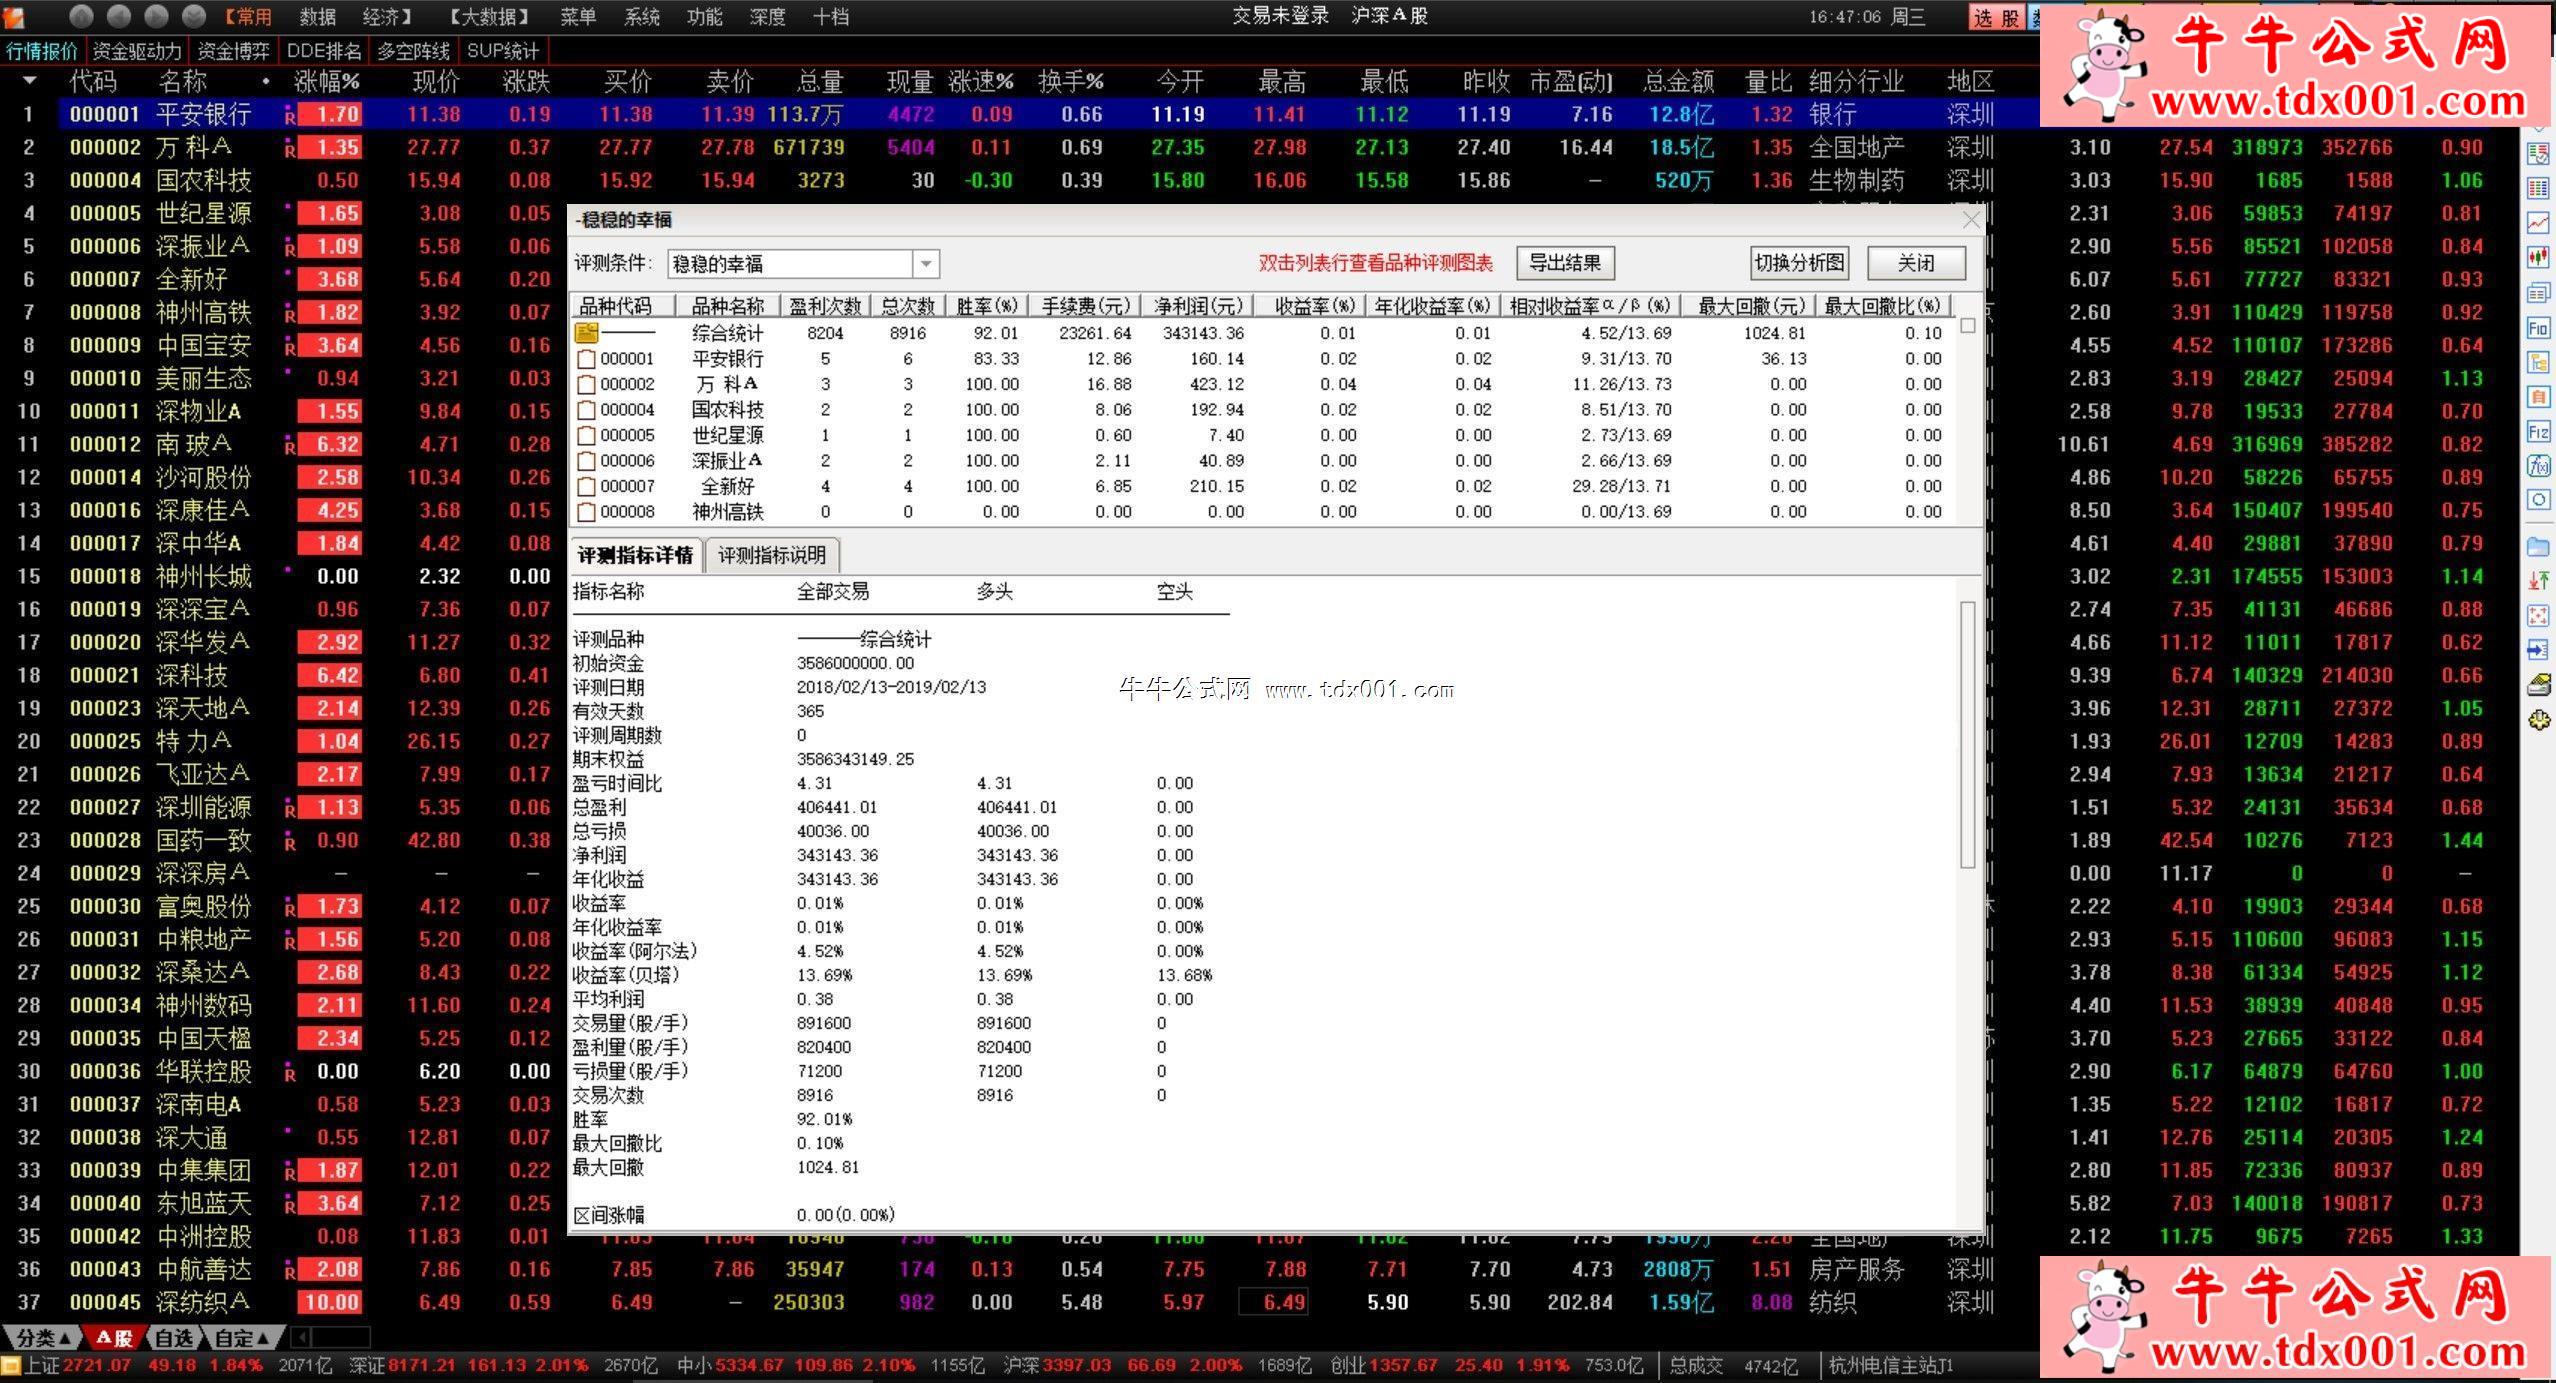This screenshot has width=2556, height=1383.
Task: Click the round forward-arrow navigation button
Action: (157, 16)
